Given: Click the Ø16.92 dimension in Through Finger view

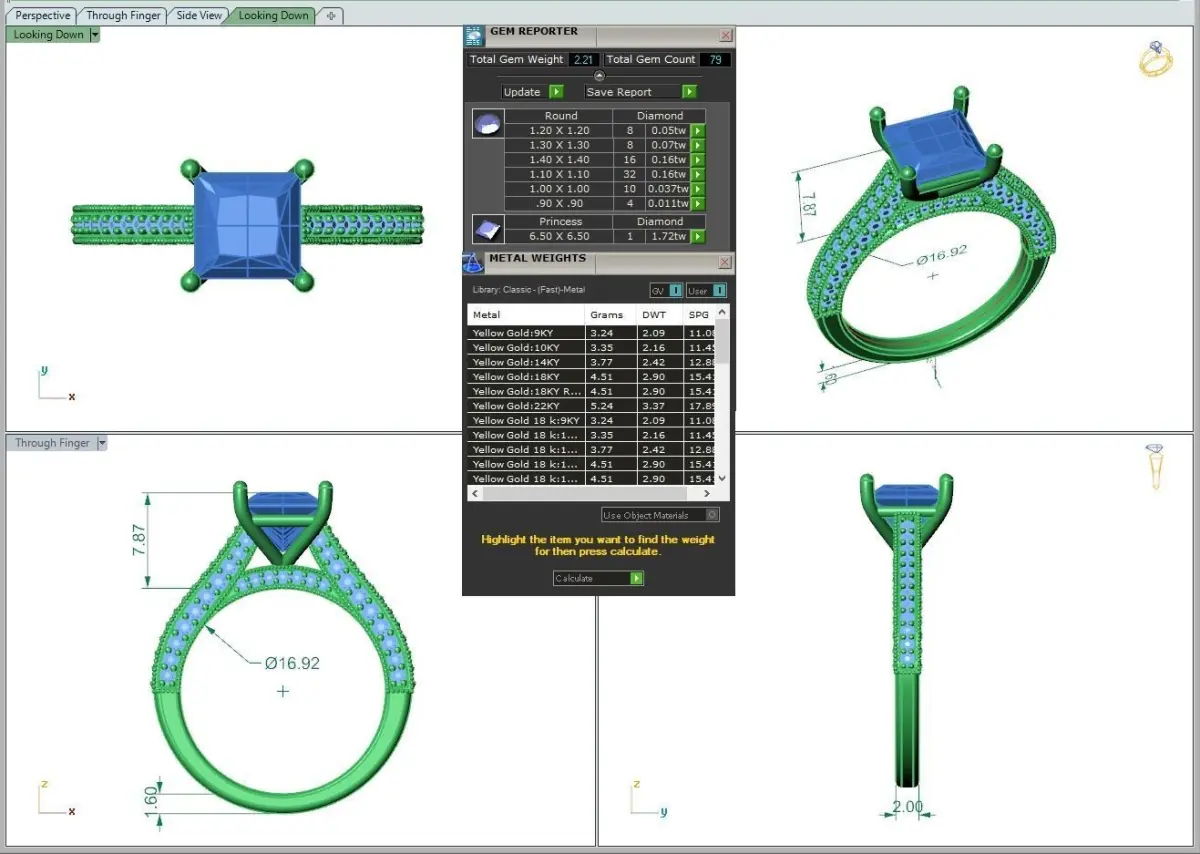Looking at the screenshot, I should point(292,663).
